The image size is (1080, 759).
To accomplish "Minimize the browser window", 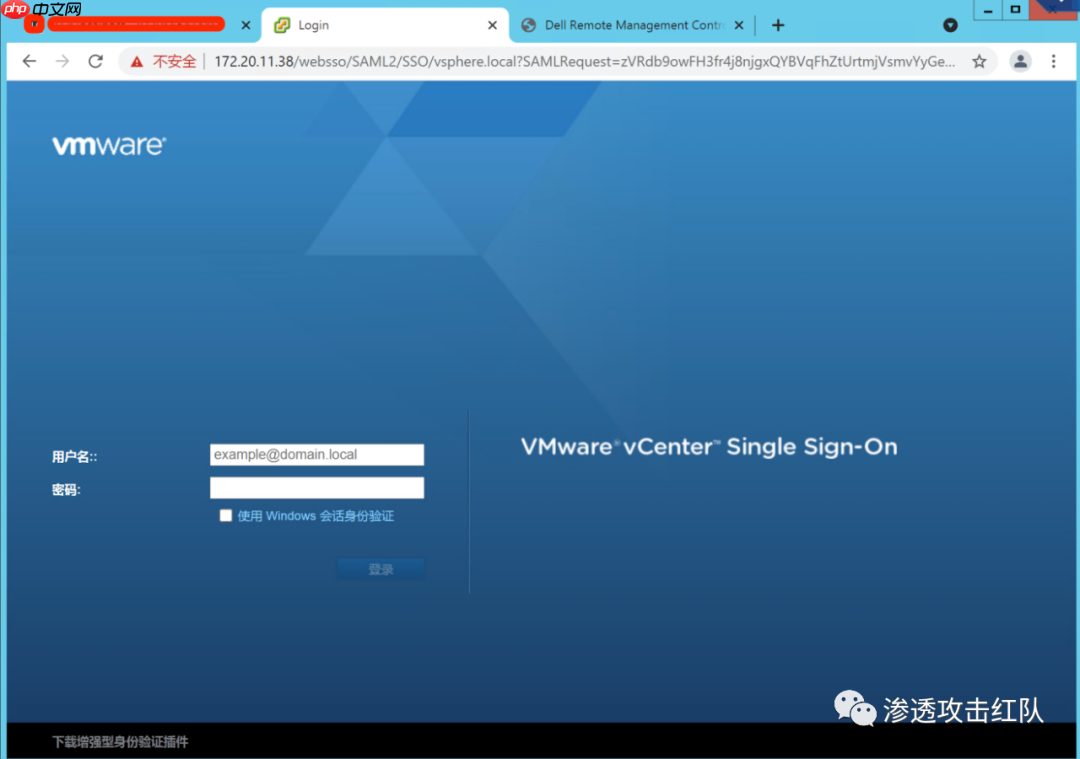I will pos(988,10).
